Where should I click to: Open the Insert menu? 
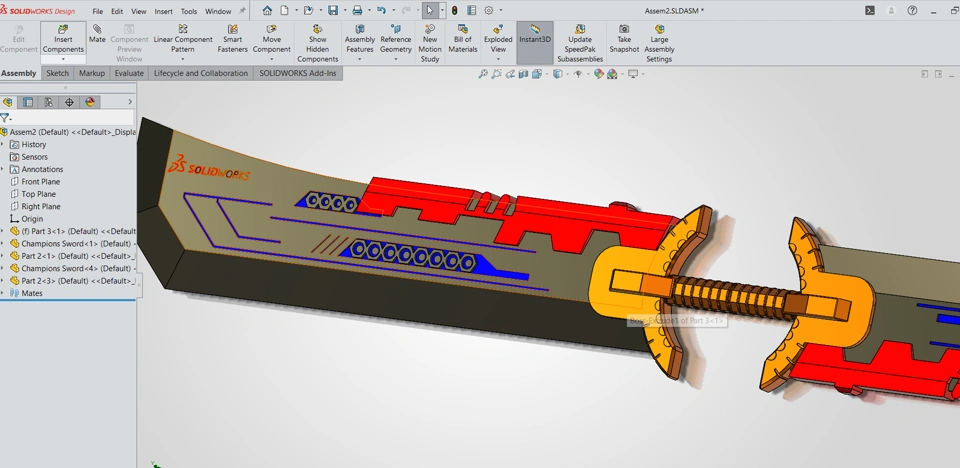click(163, 11)
